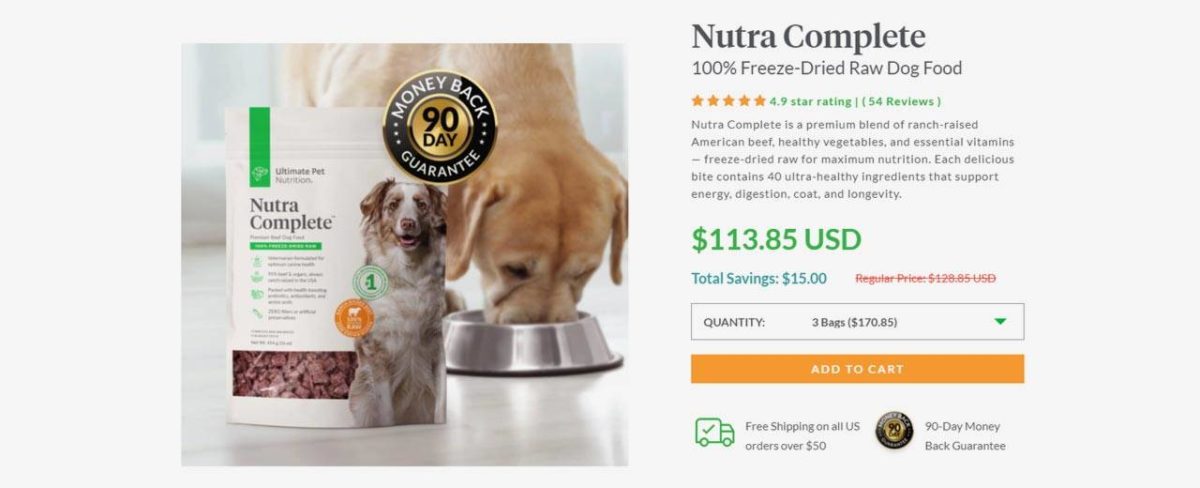This screenshot has width=1200, height=488.
Task: Click the free shipping truck icon
Action: [714, 431]
